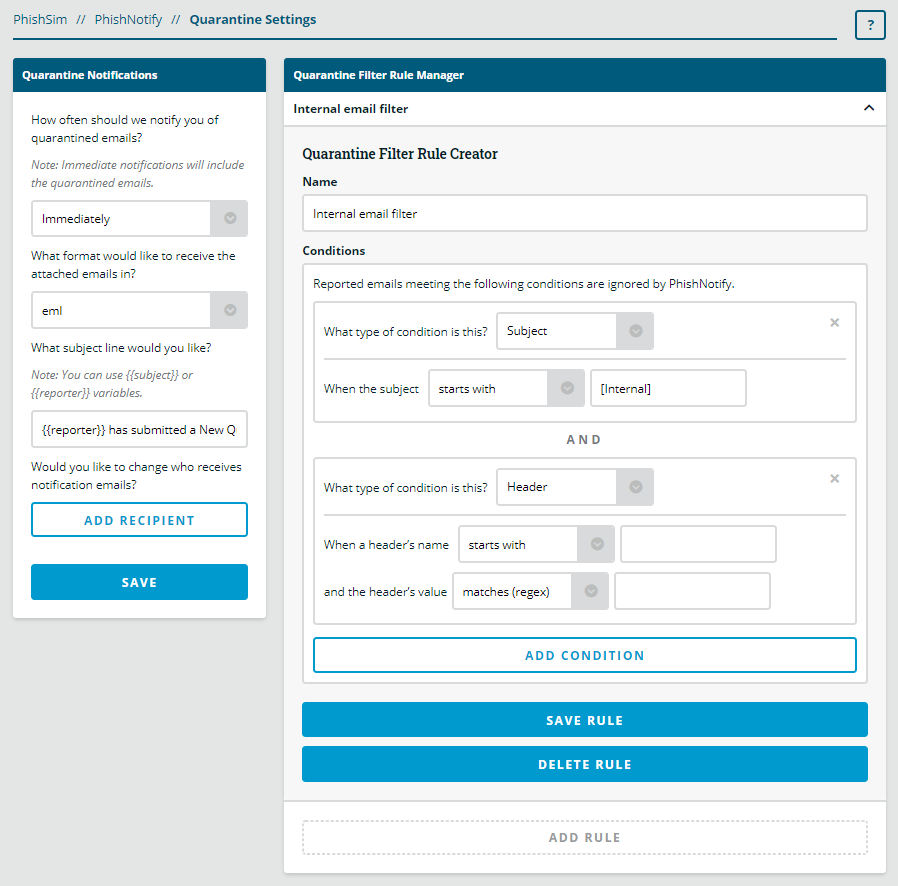Open the Subject condition type dropdown
The image size is (898, 886).
pos(575,331)
